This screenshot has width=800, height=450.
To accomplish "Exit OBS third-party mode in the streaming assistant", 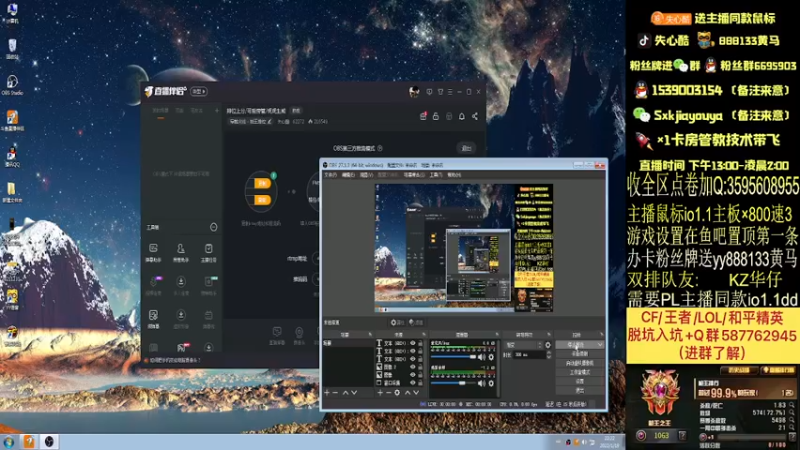I will (466, 148).
